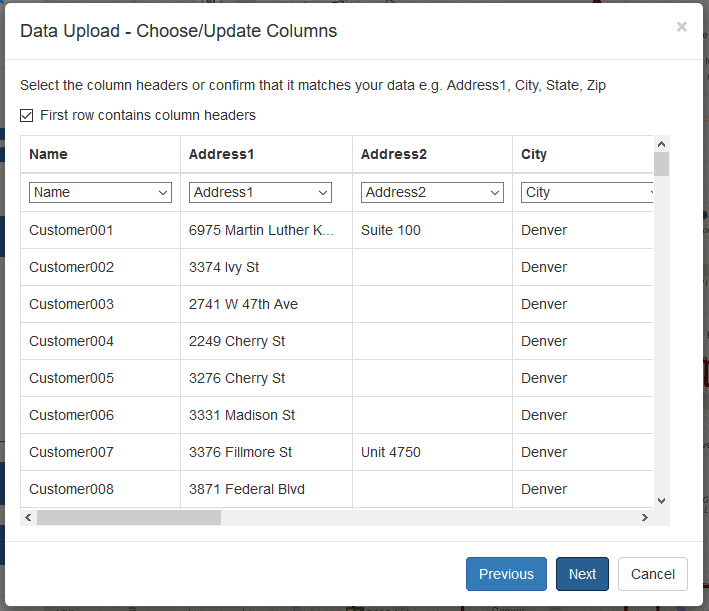
Task: Open the City column mapping dropdown
Action: pos(587,193)
